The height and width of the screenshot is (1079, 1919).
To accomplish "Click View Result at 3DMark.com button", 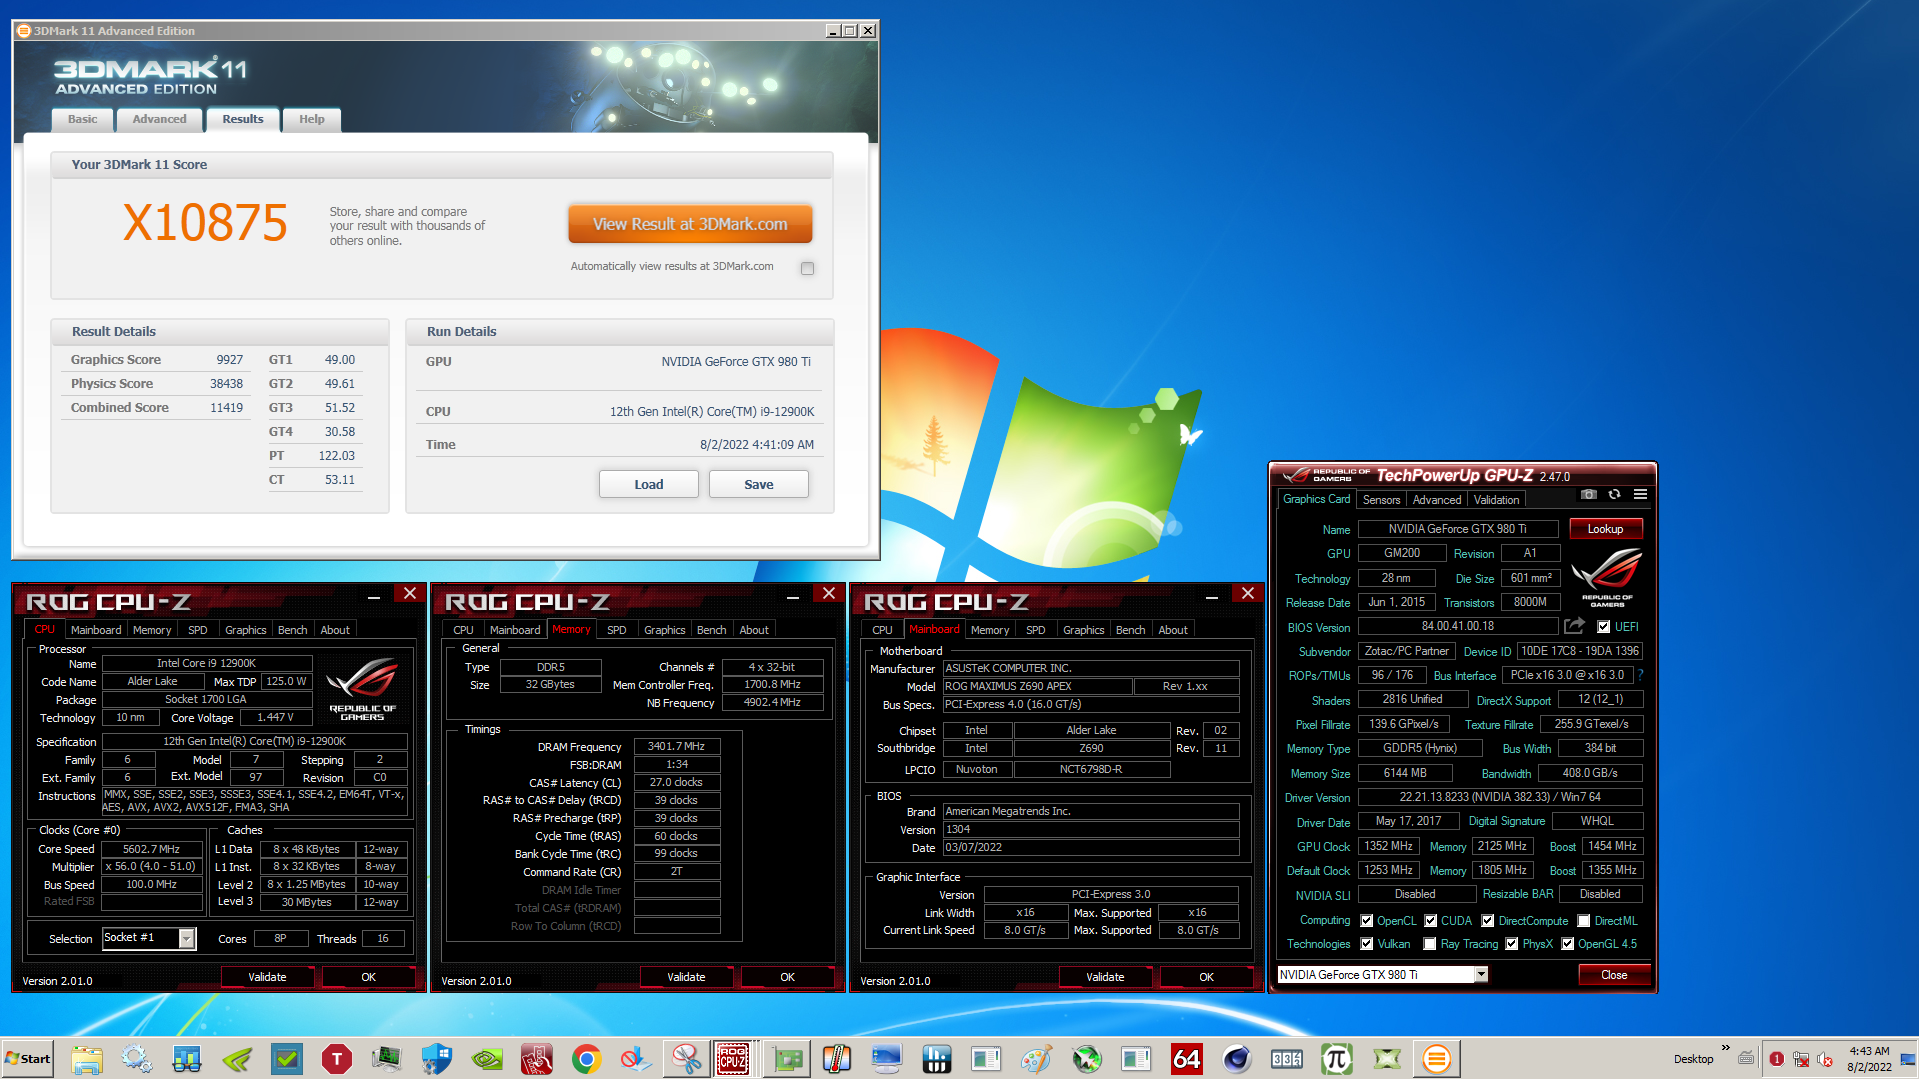I will click(x=690, y=224).
